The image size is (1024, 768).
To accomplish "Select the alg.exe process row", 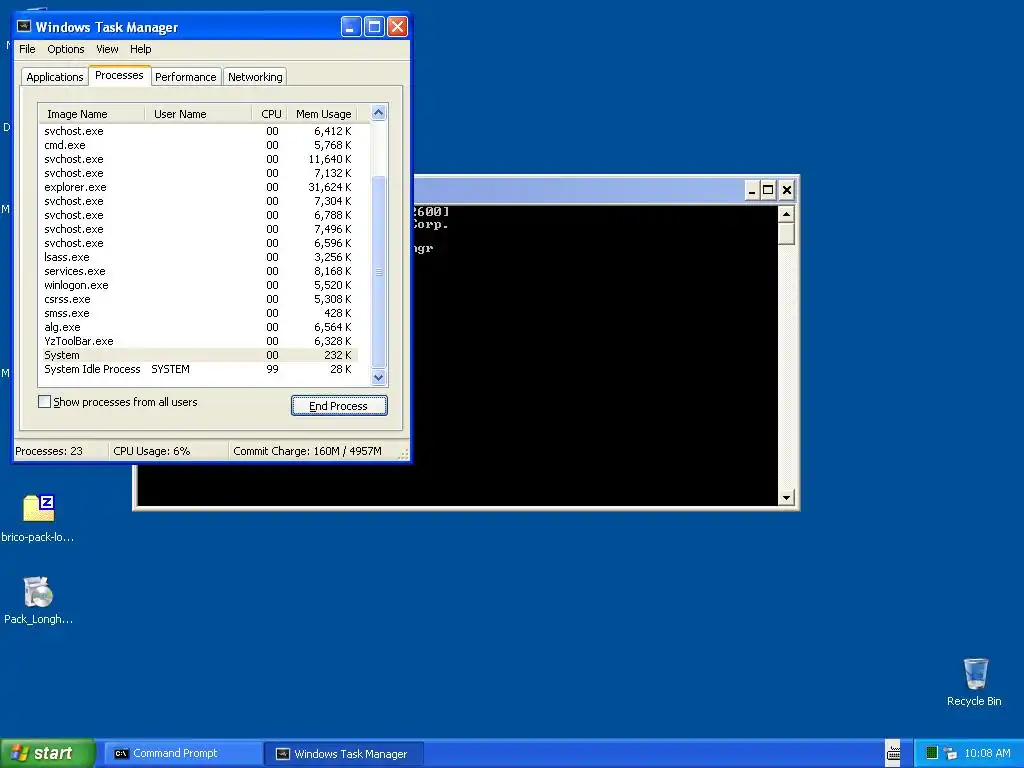I will 199,327.
